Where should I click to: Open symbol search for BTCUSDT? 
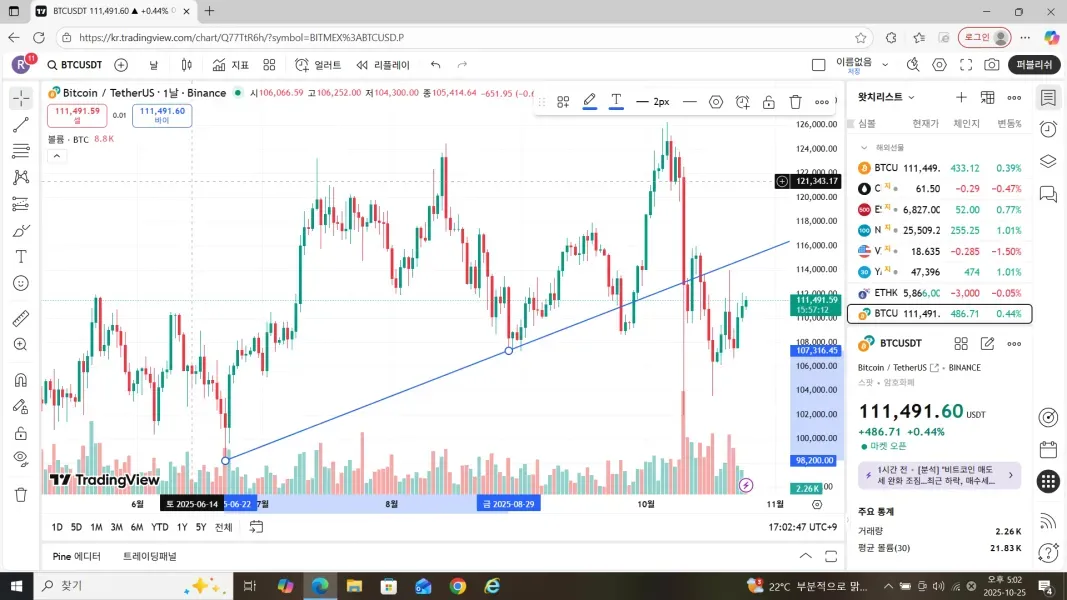coord(74,65)
